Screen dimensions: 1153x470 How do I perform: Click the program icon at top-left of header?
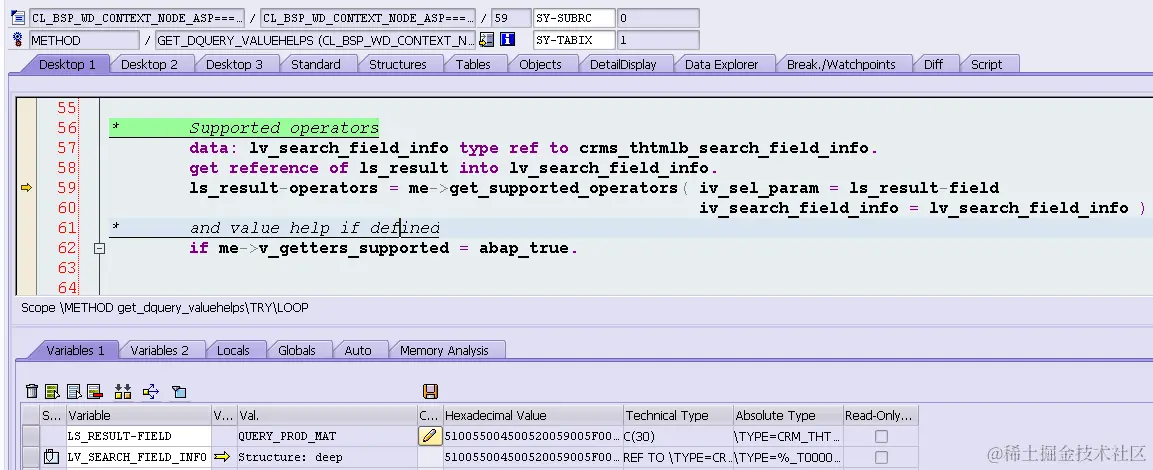[18, 18]
